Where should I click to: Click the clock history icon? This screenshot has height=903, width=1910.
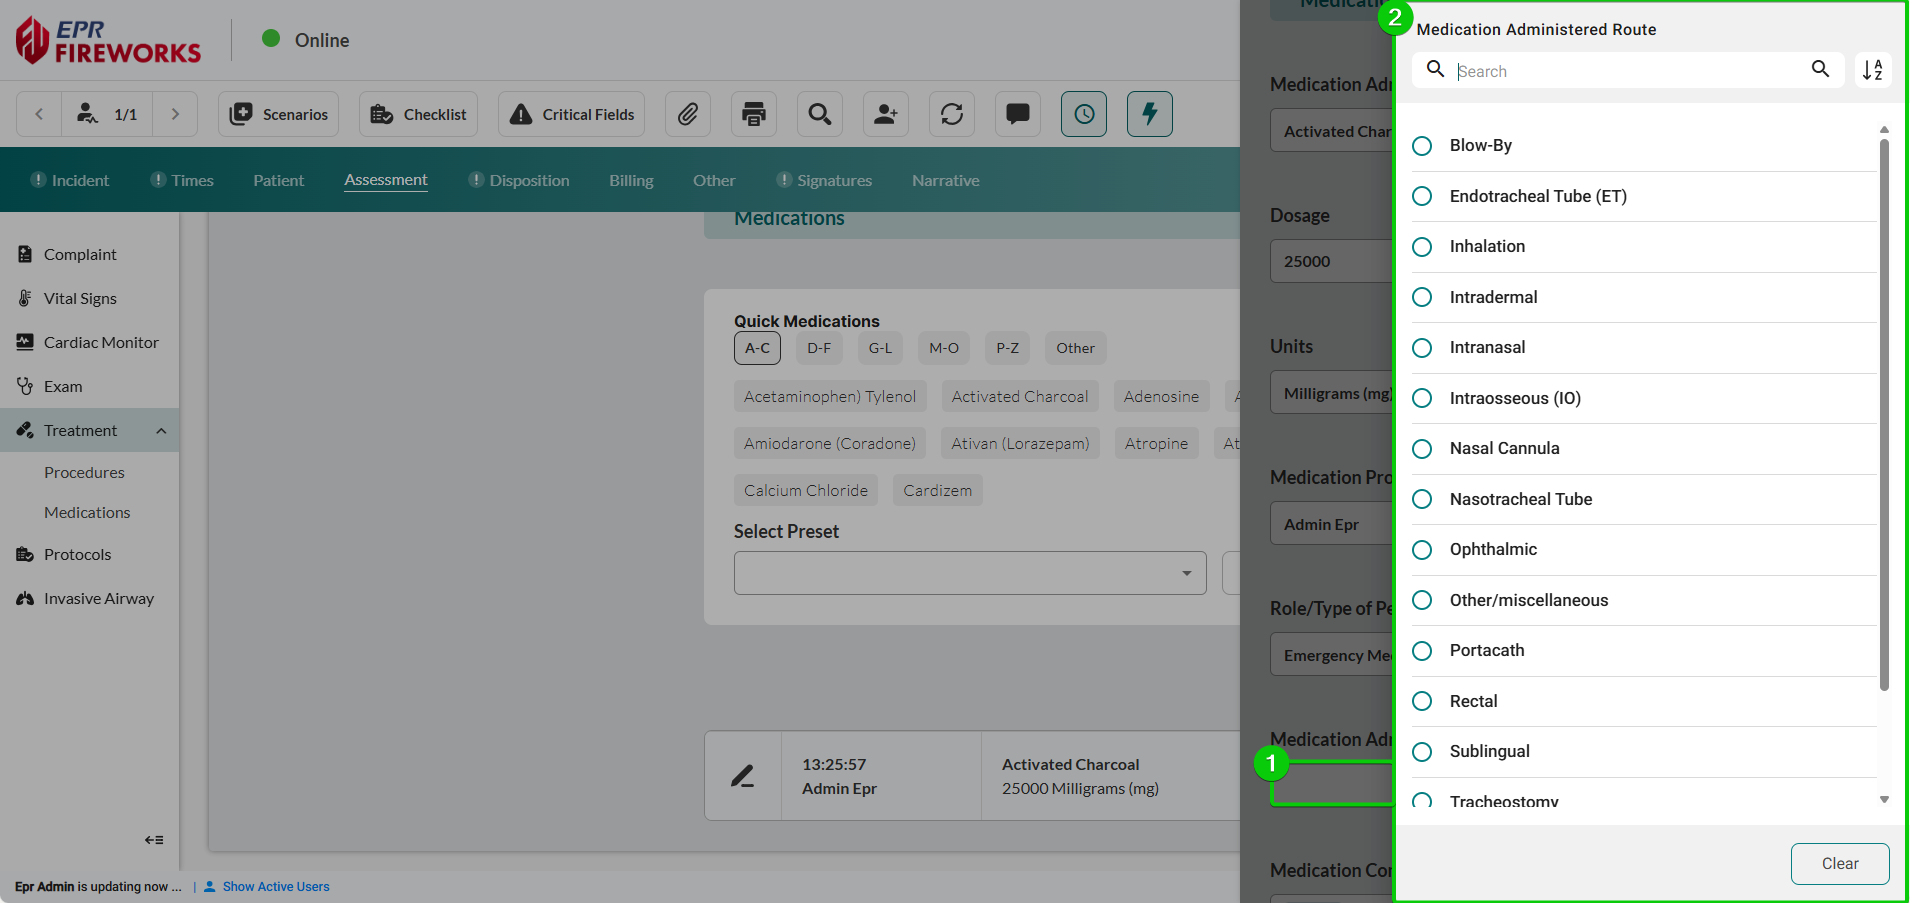click(1084, 114)
